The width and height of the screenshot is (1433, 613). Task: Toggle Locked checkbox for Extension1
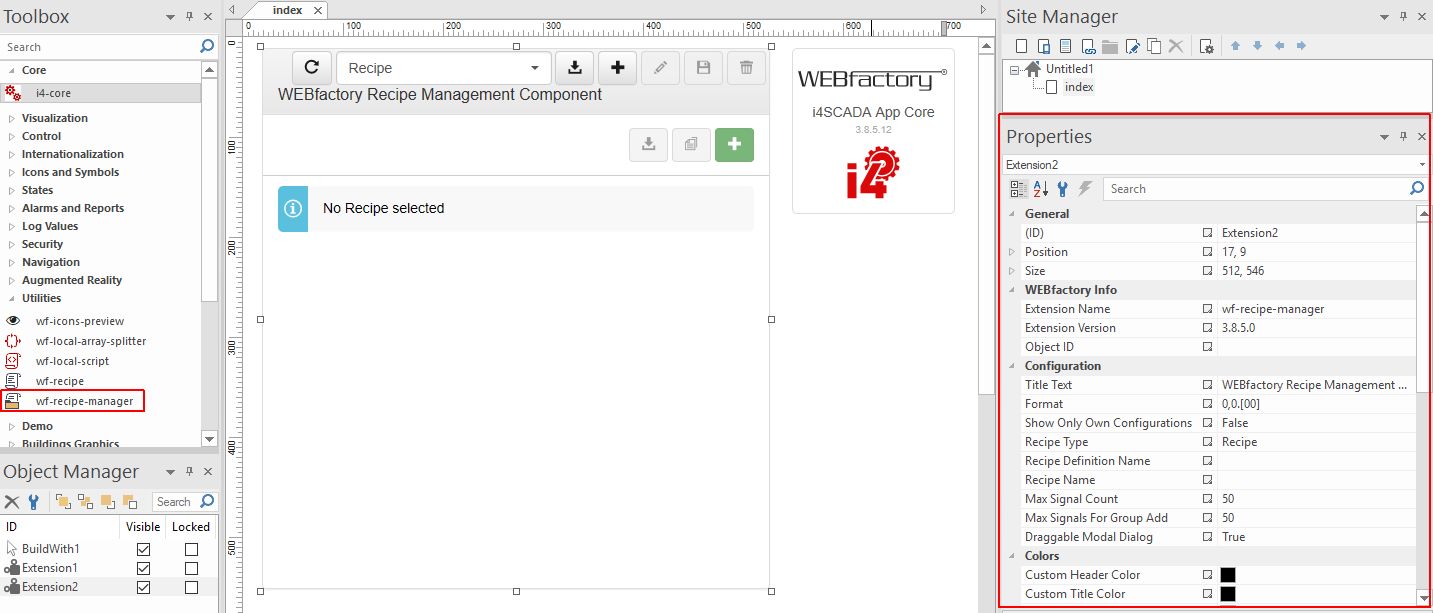pyautogui.click(x=191, y=568)
